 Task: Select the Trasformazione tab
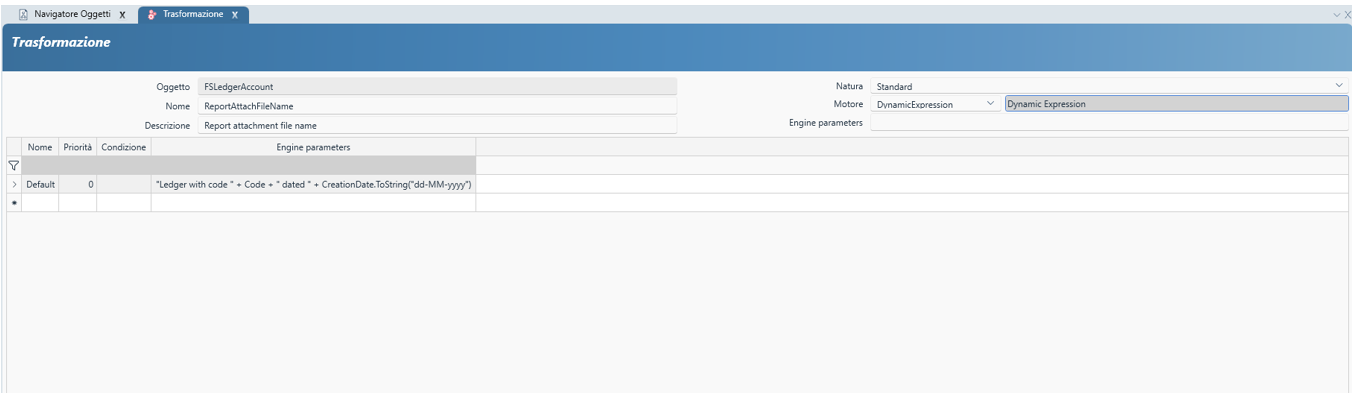192,15
